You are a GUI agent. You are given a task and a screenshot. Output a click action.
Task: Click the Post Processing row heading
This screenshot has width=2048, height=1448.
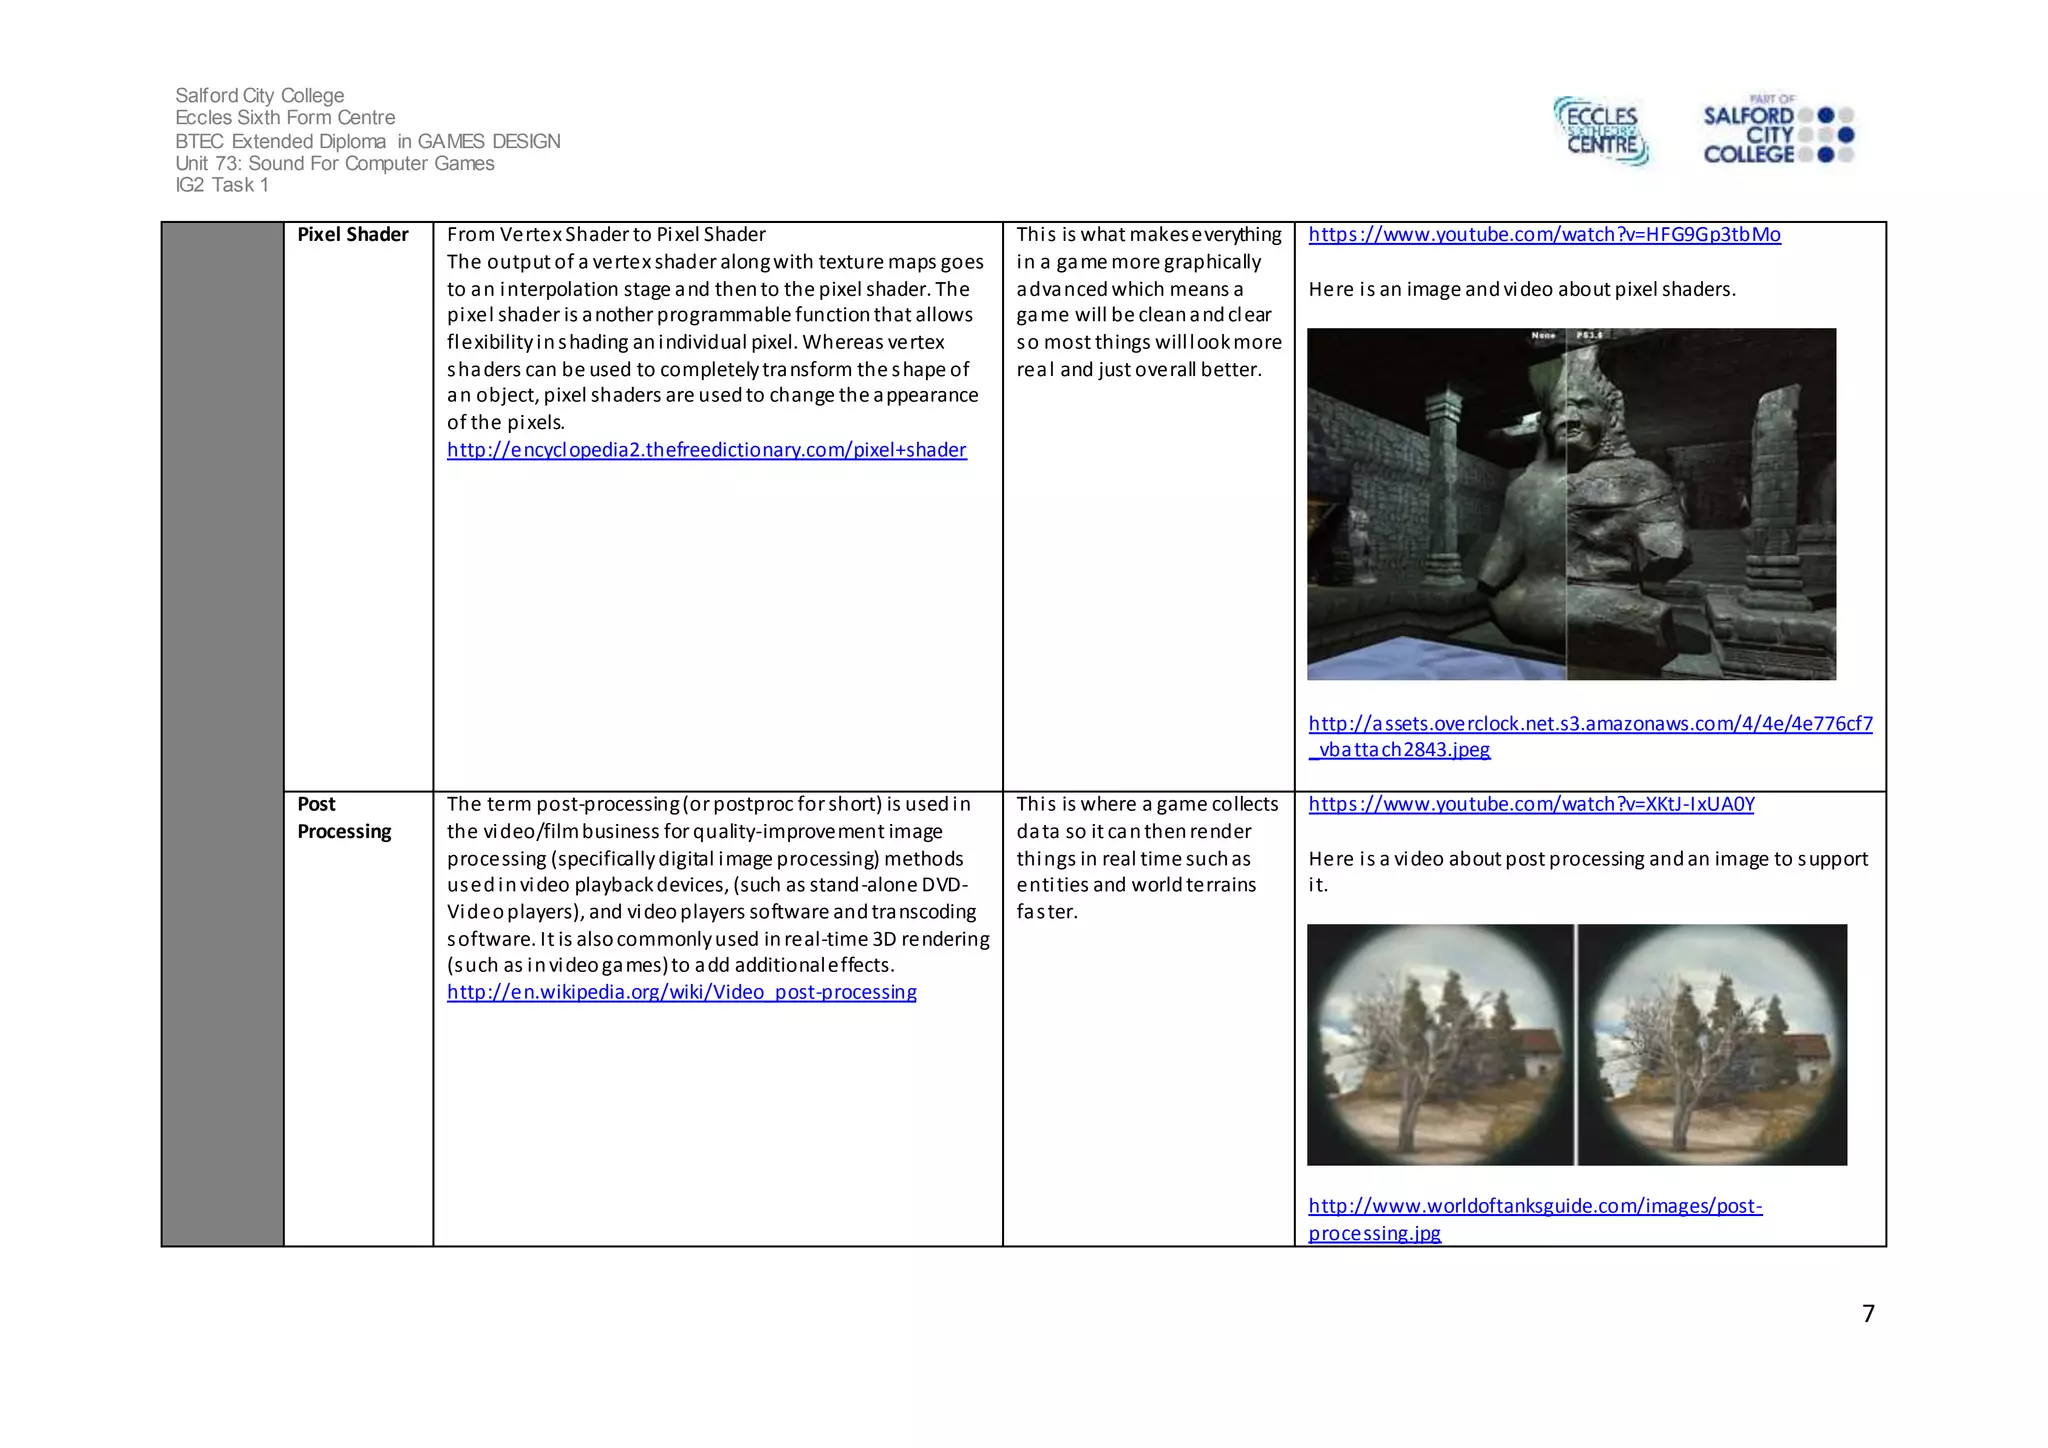tap(343, 818)
